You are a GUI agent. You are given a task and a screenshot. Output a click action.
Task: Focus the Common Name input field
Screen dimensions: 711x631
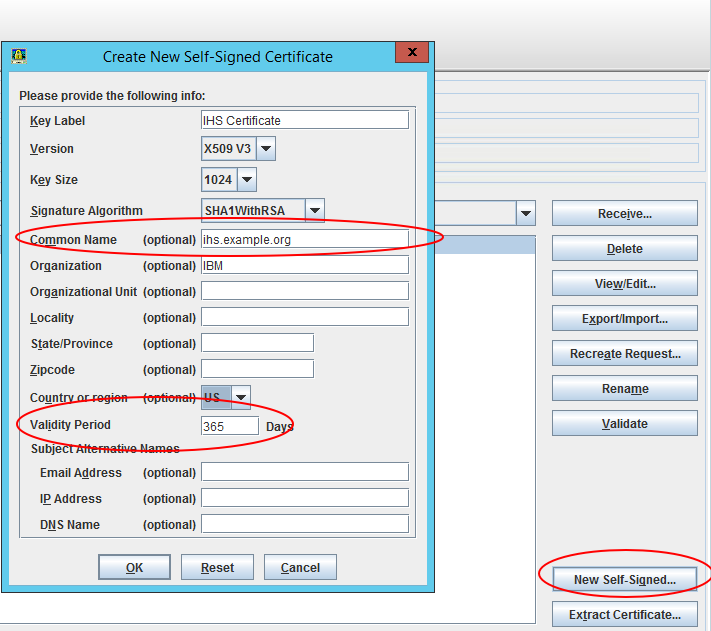coord(305,240)
